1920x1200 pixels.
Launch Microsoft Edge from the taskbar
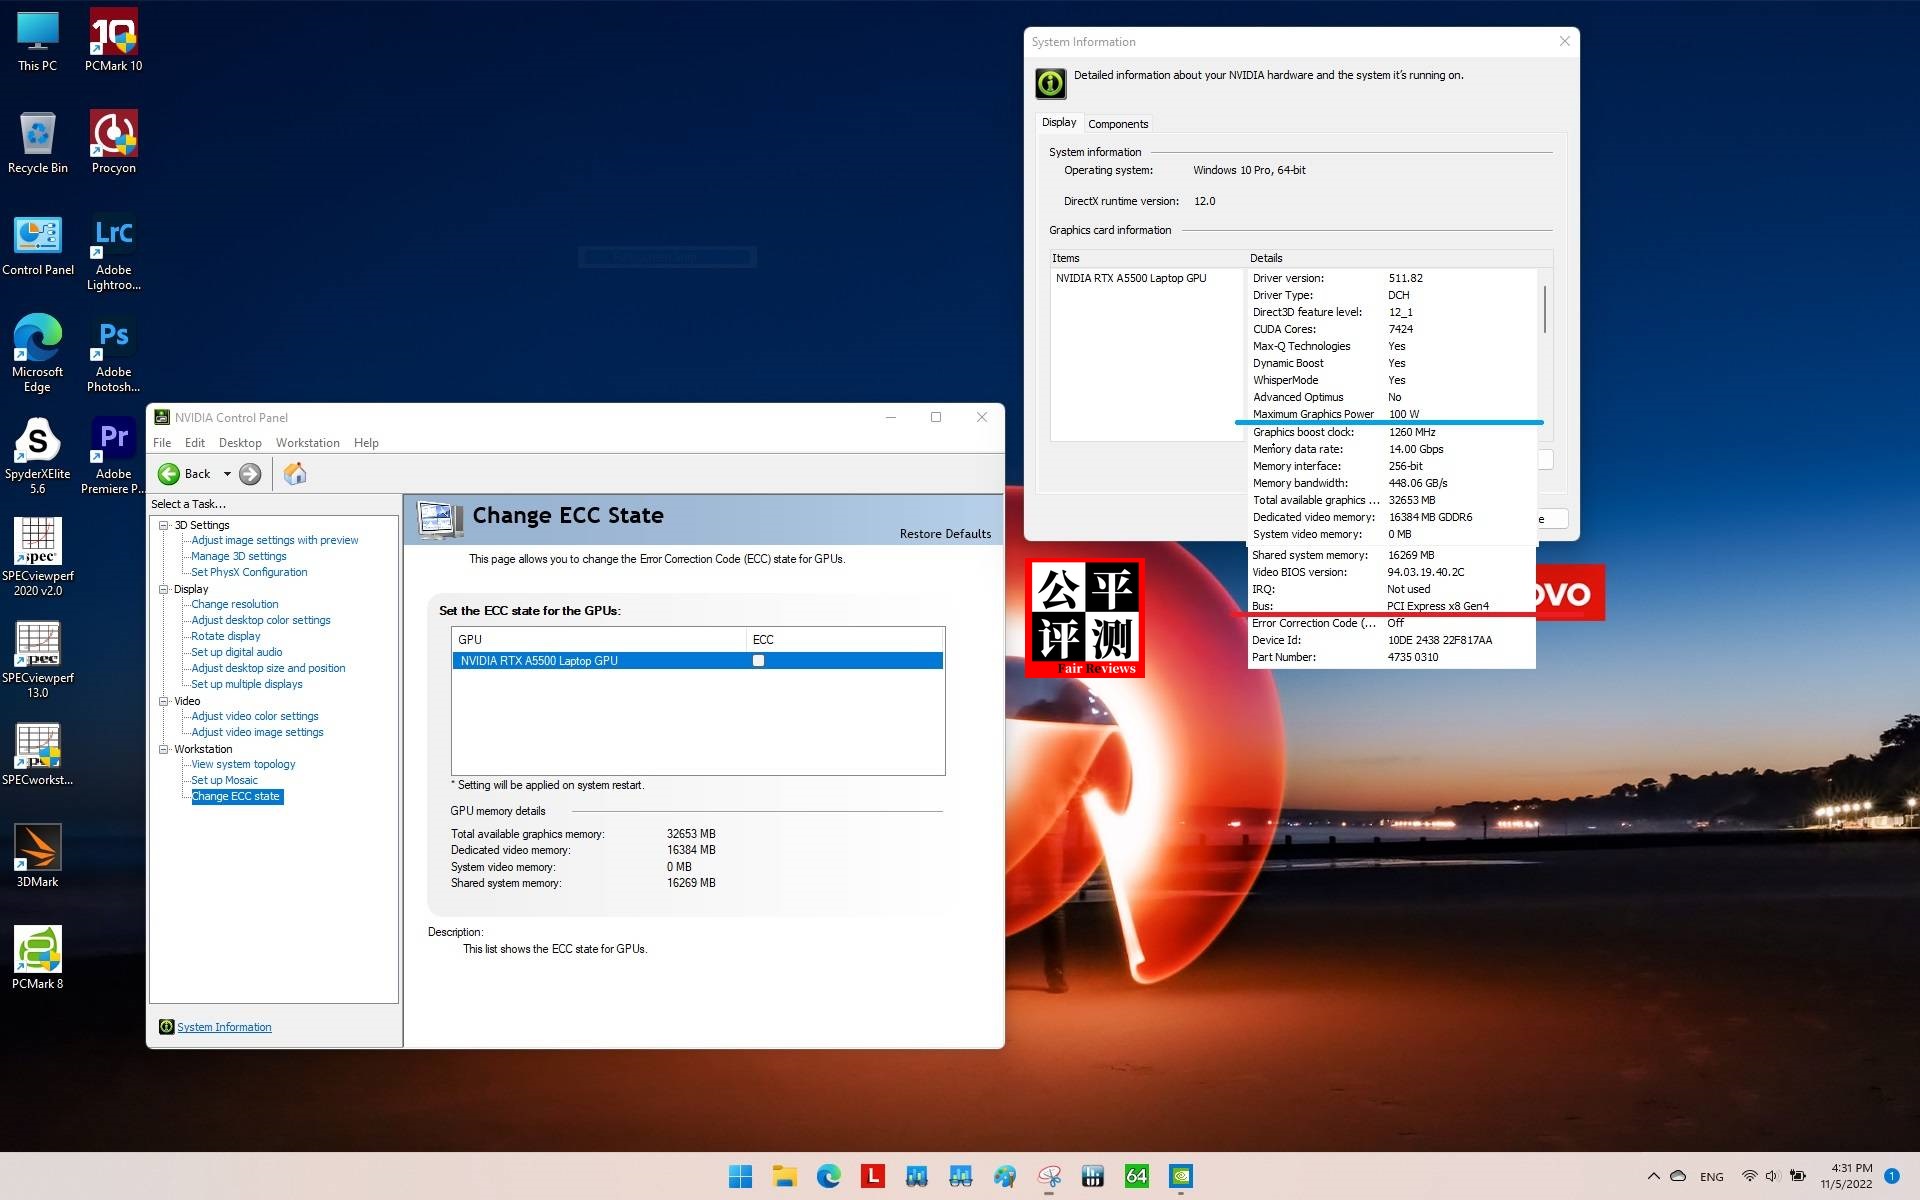click(829, 1177)
